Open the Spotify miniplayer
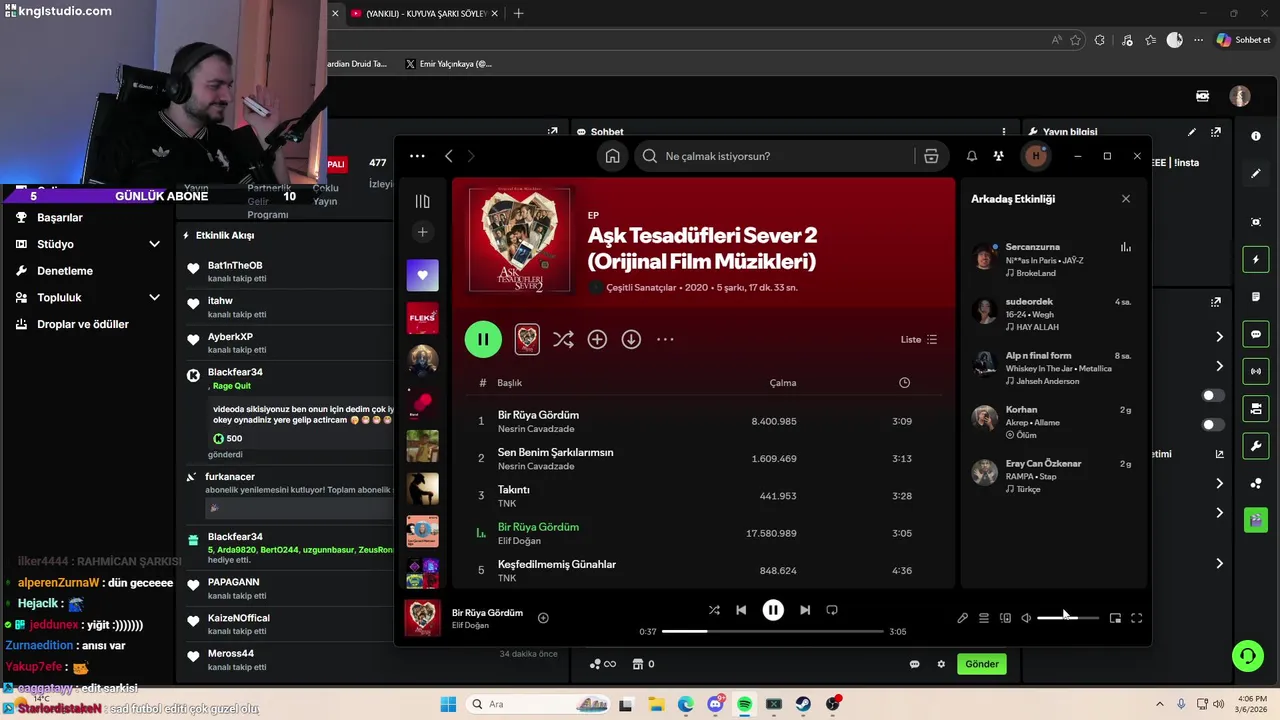The image size is (1280, 720). (x=1115, y=618)
